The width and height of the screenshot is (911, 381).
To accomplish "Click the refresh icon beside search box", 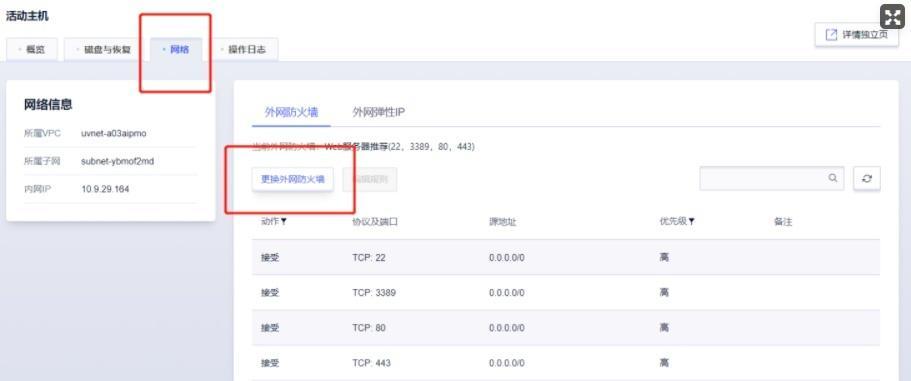I will pos(867,179).
